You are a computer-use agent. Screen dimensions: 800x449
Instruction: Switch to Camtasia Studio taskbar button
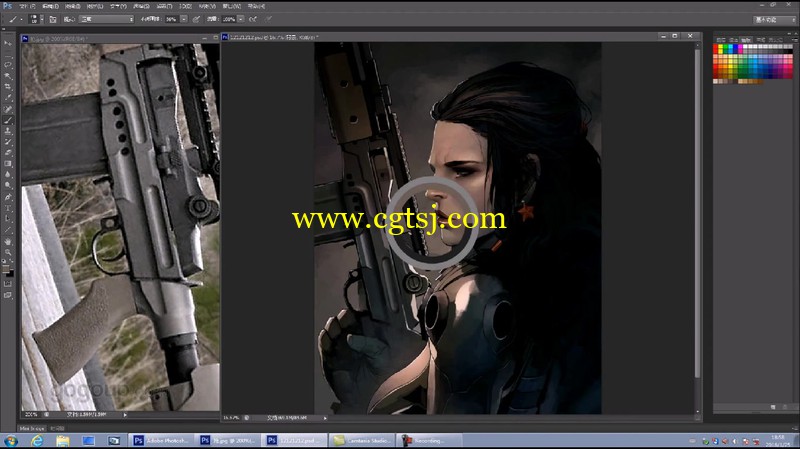(x=363, y=440)
